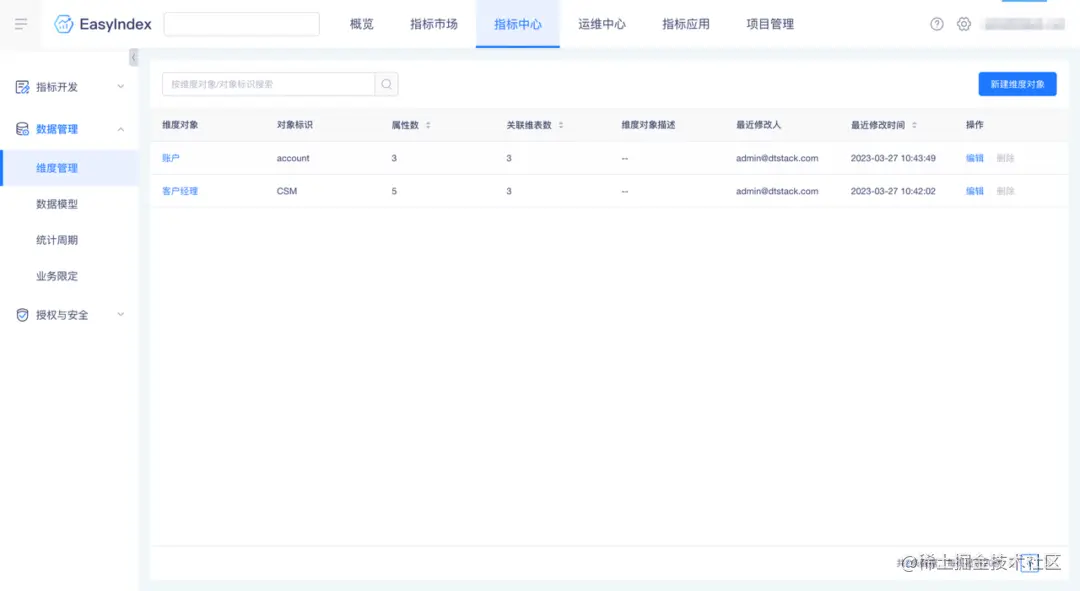Click admin@dtstack.com in the 账户 row
The image size is (1080, 591).
777,158
